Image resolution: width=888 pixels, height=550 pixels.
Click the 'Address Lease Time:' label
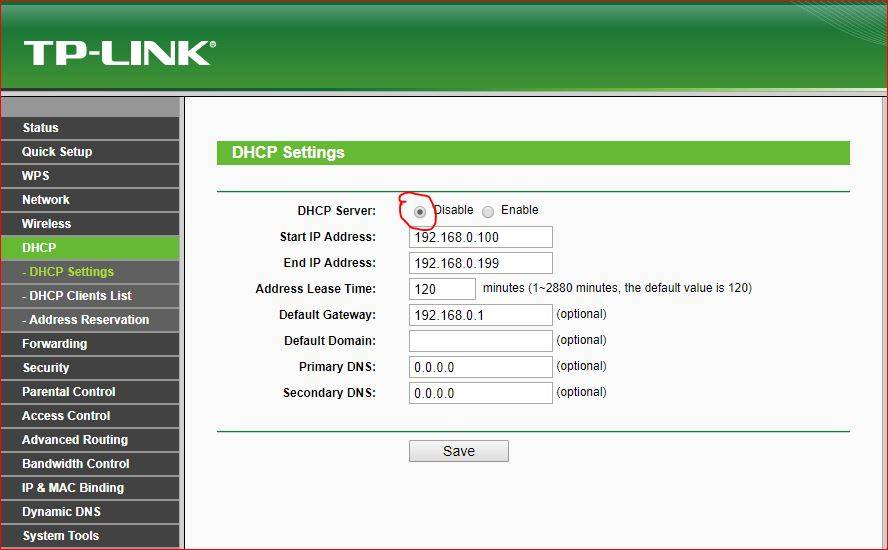[x=315, y=289]
